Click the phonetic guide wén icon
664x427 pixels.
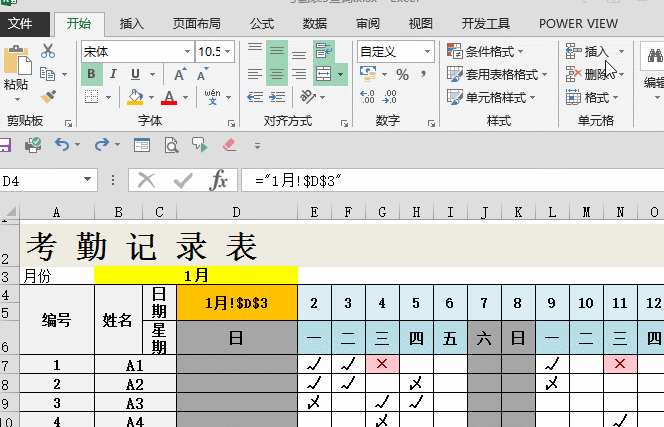(x=212, y=97)
